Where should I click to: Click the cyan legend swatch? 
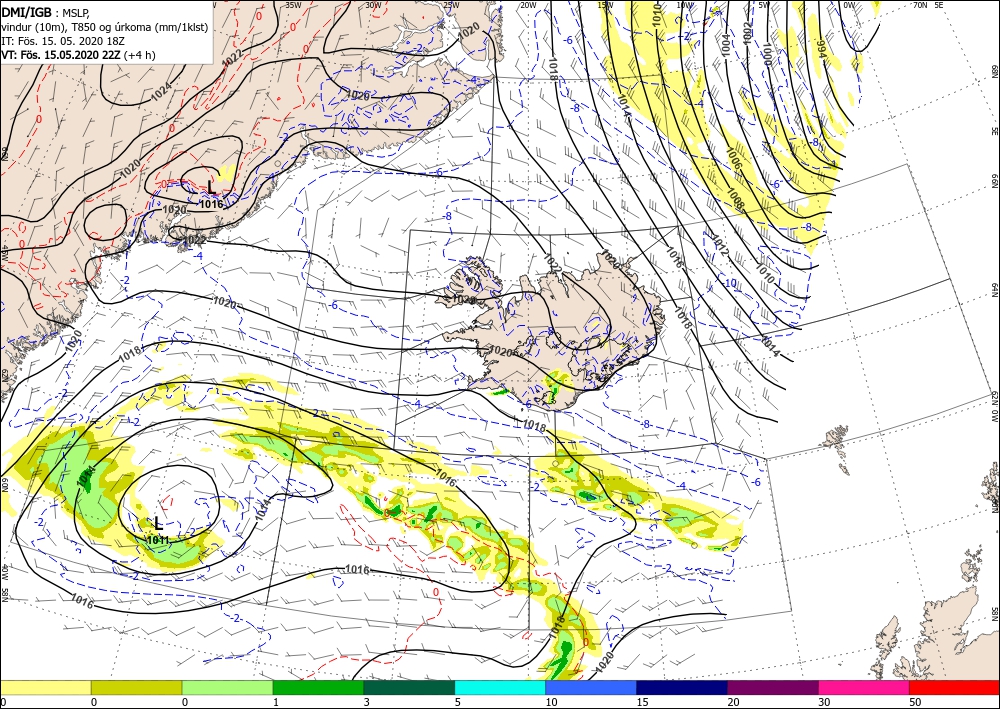500,687
